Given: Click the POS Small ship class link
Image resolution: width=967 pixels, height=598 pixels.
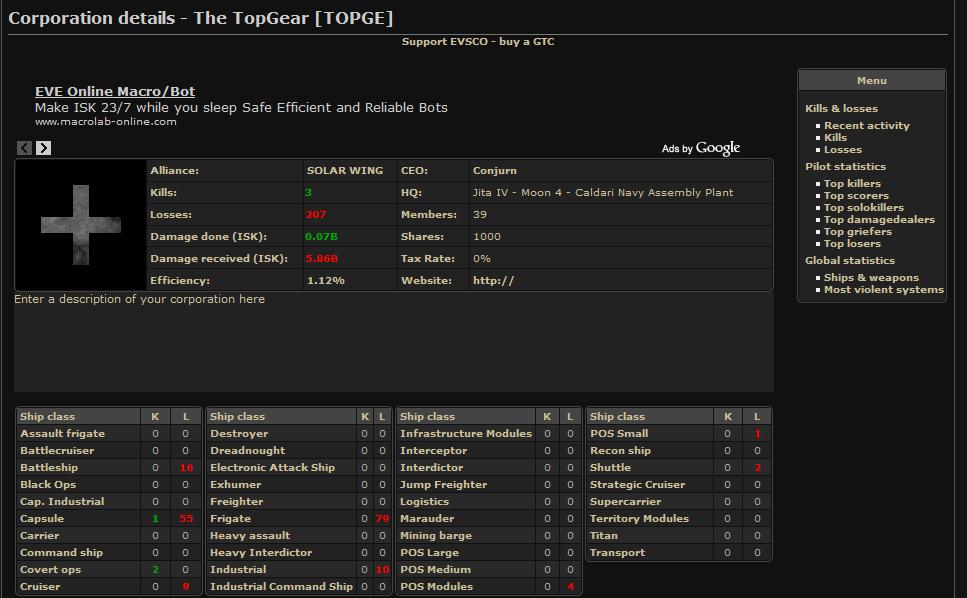Looking at the screenshot, I should pyautogui.click(x=619, y=433).
